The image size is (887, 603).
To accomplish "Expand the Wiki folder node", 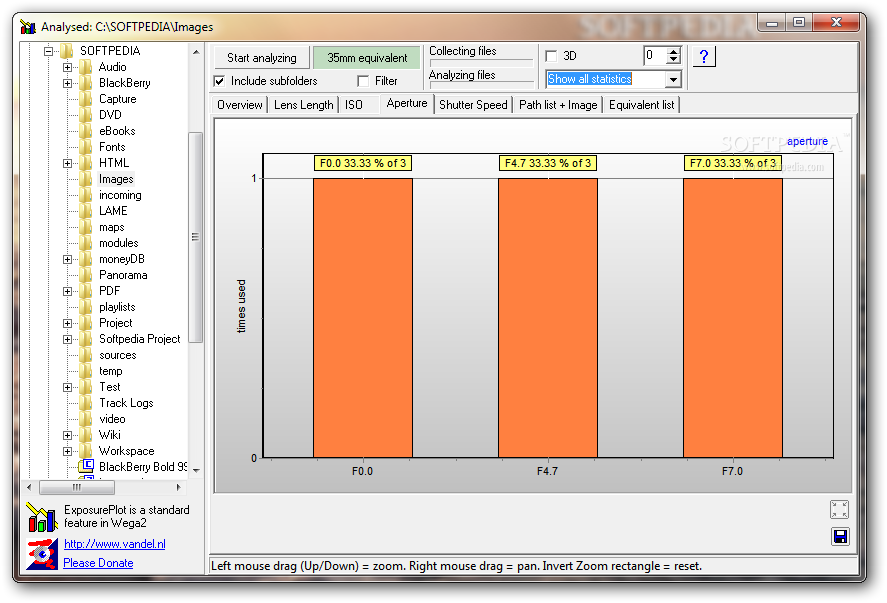I will point(67,436).
